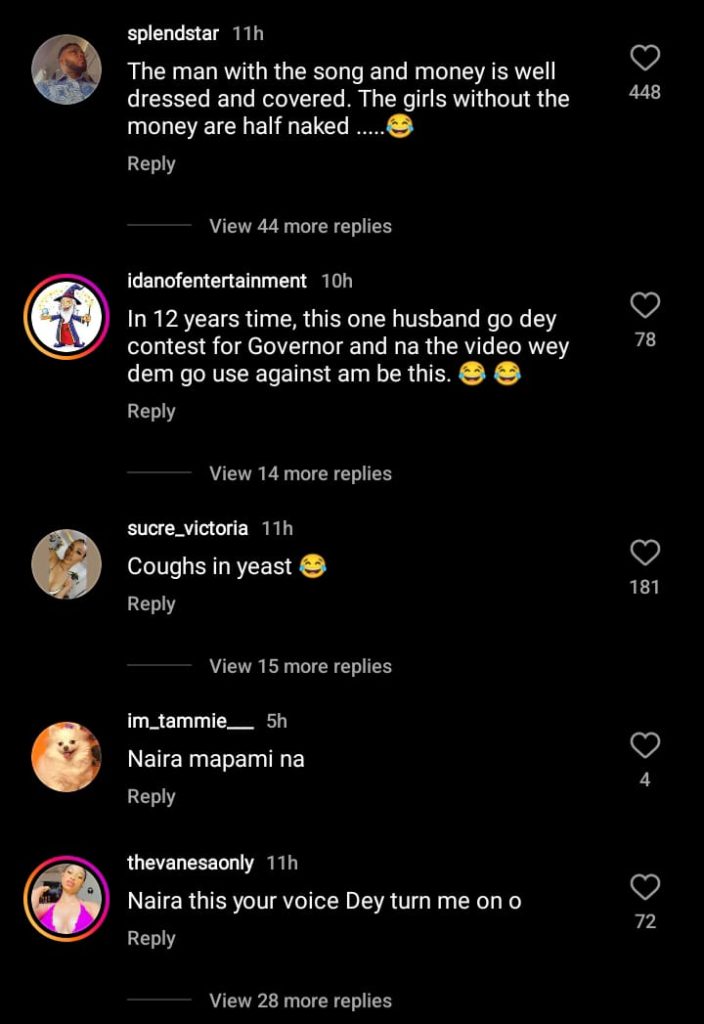Toggle the like heart on thevanesaonly's comment
The image size is (704, 1024).
point(644,886)
